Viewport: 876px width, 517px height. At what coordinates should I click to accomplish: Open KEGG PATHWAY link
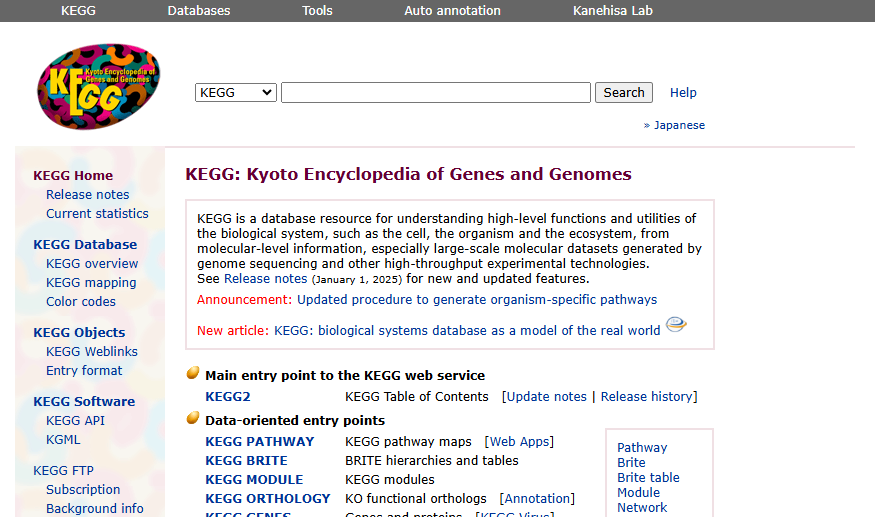tap(260, 442)
